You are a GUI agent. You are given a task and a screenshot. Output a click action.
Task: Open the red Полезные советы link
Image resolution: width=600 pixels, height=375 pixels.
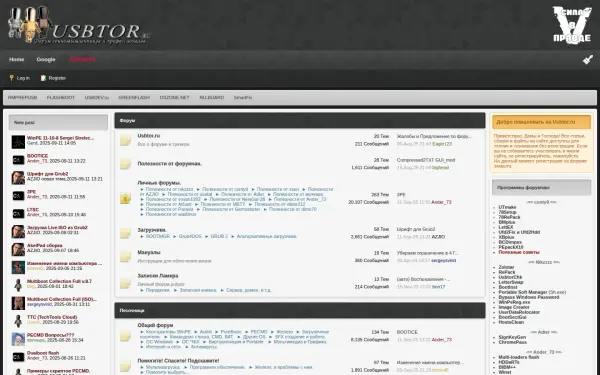tap(519, 252)
